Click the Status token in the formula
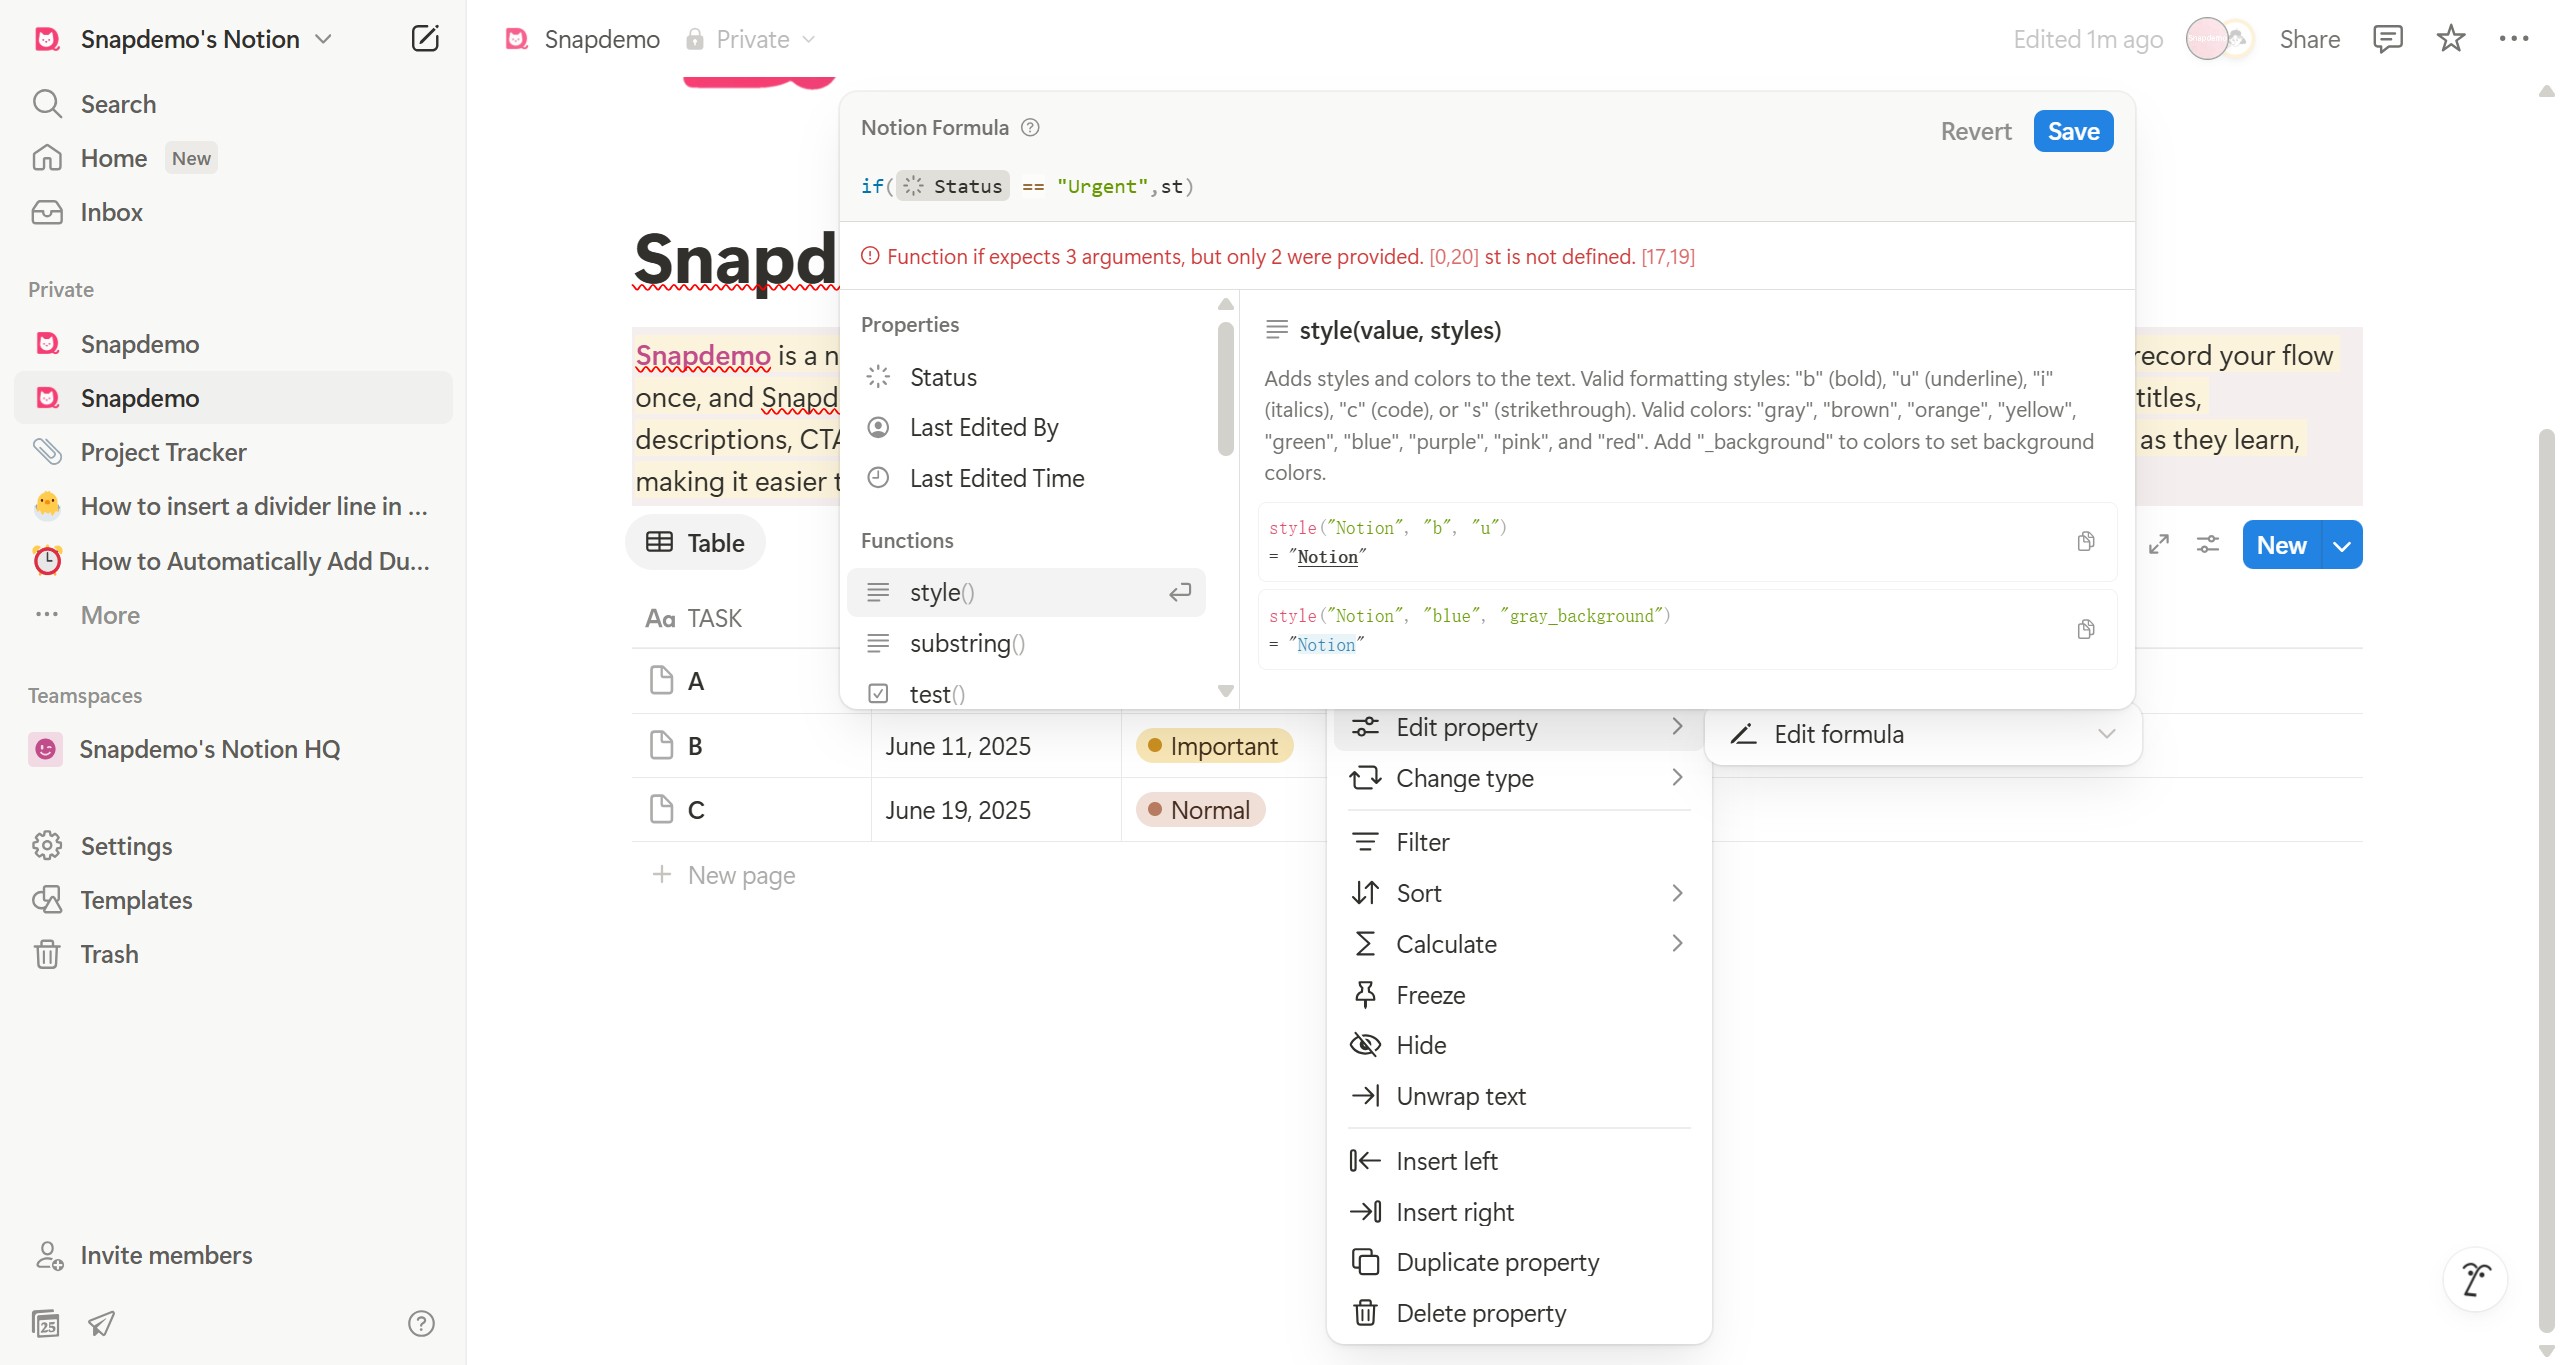 953,186
